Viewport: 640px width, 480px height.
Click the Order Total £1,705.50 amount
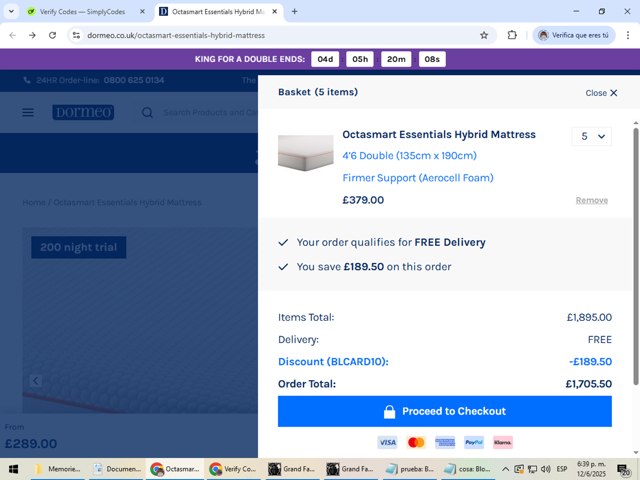click(x=589, y=384)
